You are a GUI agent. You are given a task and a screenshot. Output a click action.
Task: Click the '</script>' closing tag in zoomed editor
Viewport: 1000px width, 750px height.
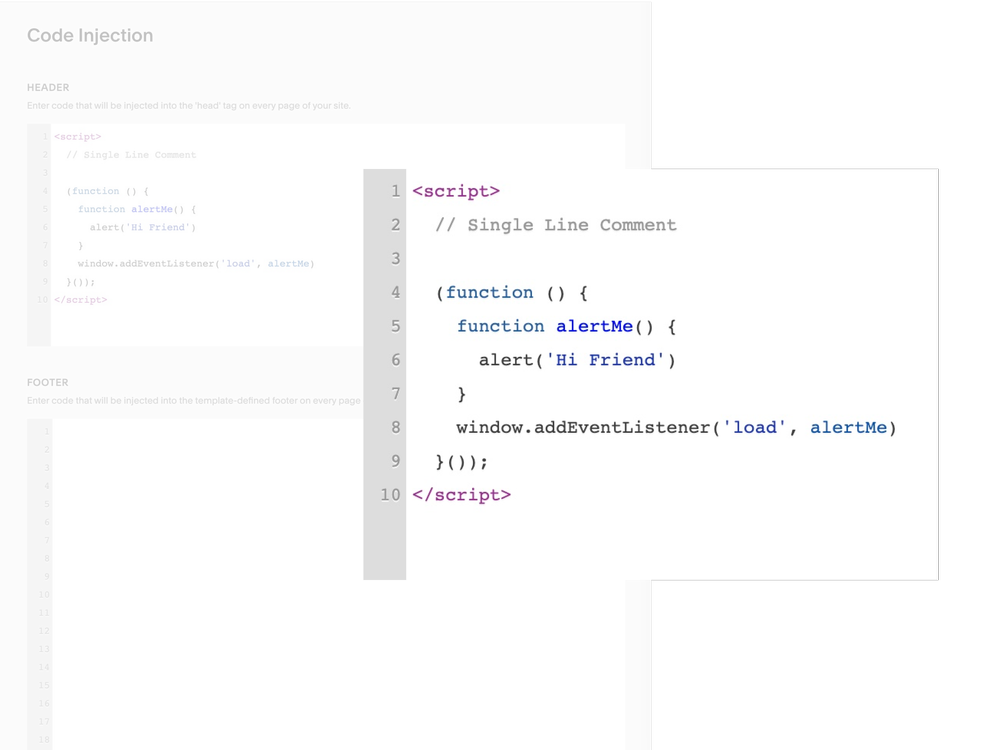(462, 496)
